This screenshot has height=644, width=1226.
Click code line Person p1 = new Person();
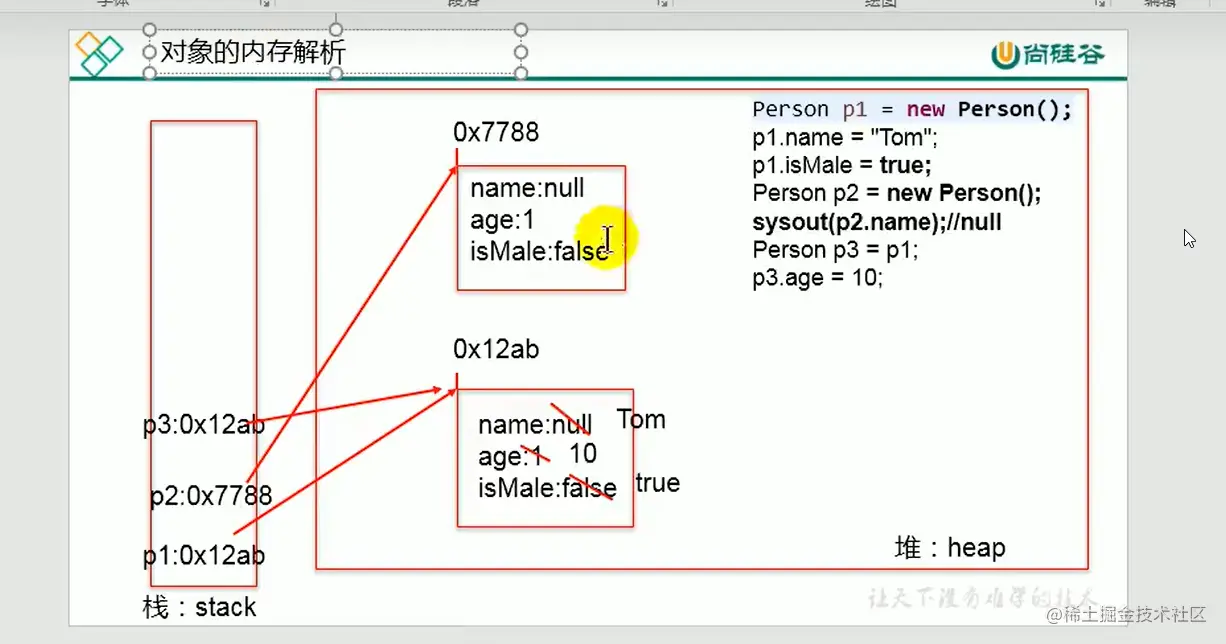(912, 109)
